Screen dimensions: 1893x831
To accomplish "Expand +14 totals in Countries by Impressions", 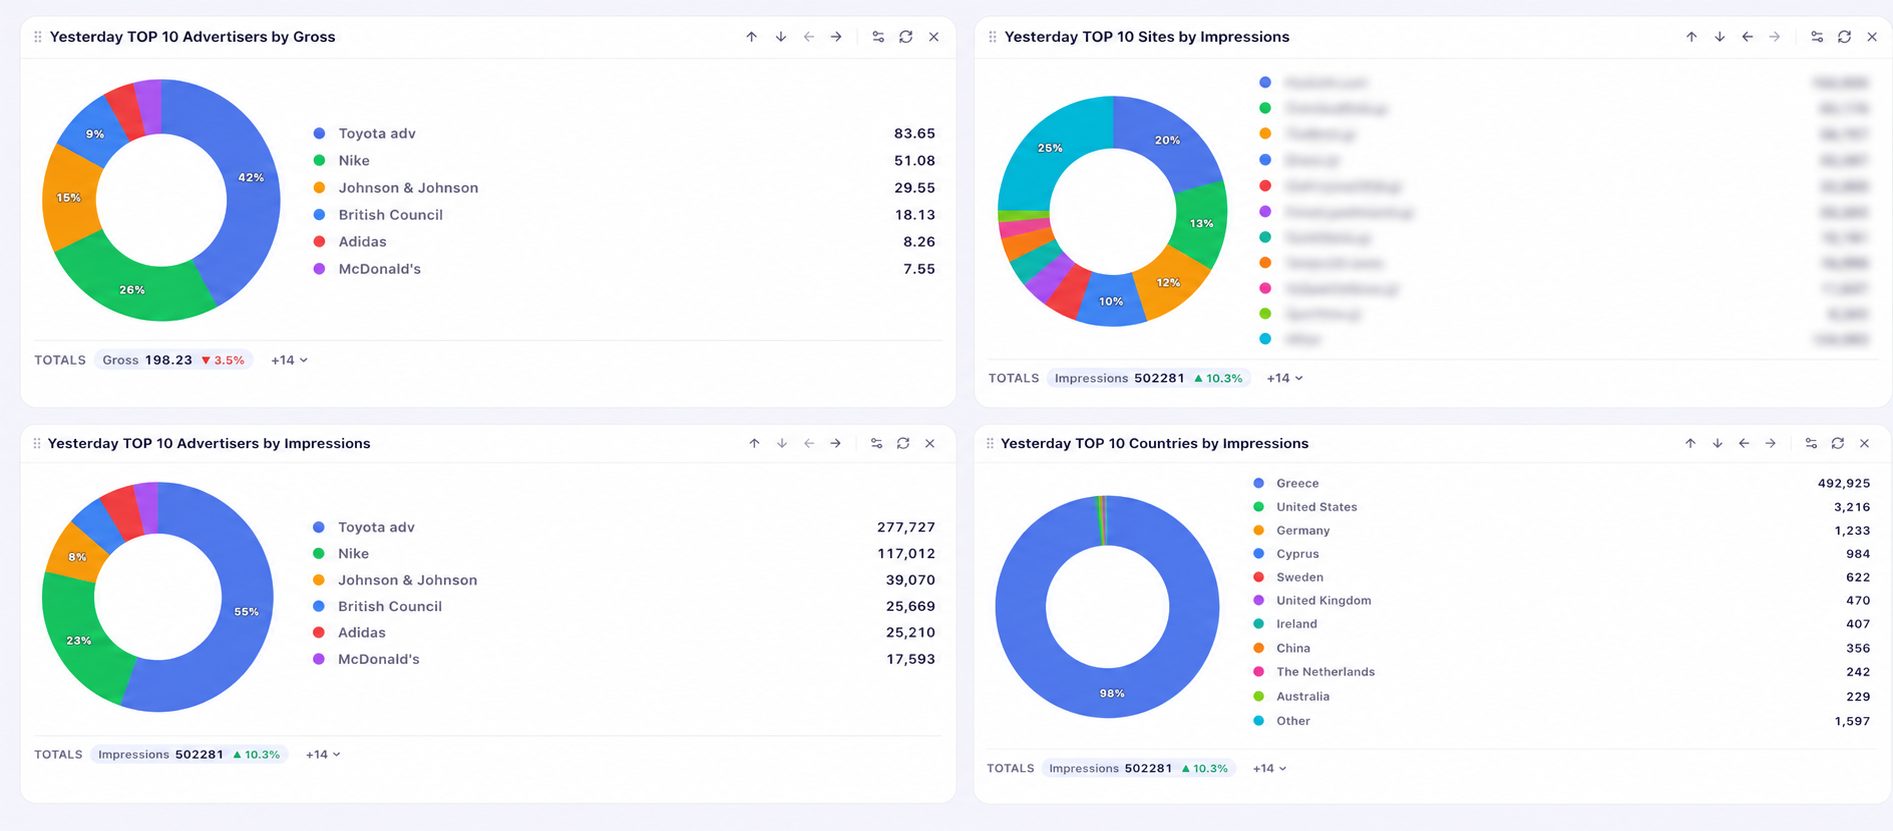I will point(1270,768).
